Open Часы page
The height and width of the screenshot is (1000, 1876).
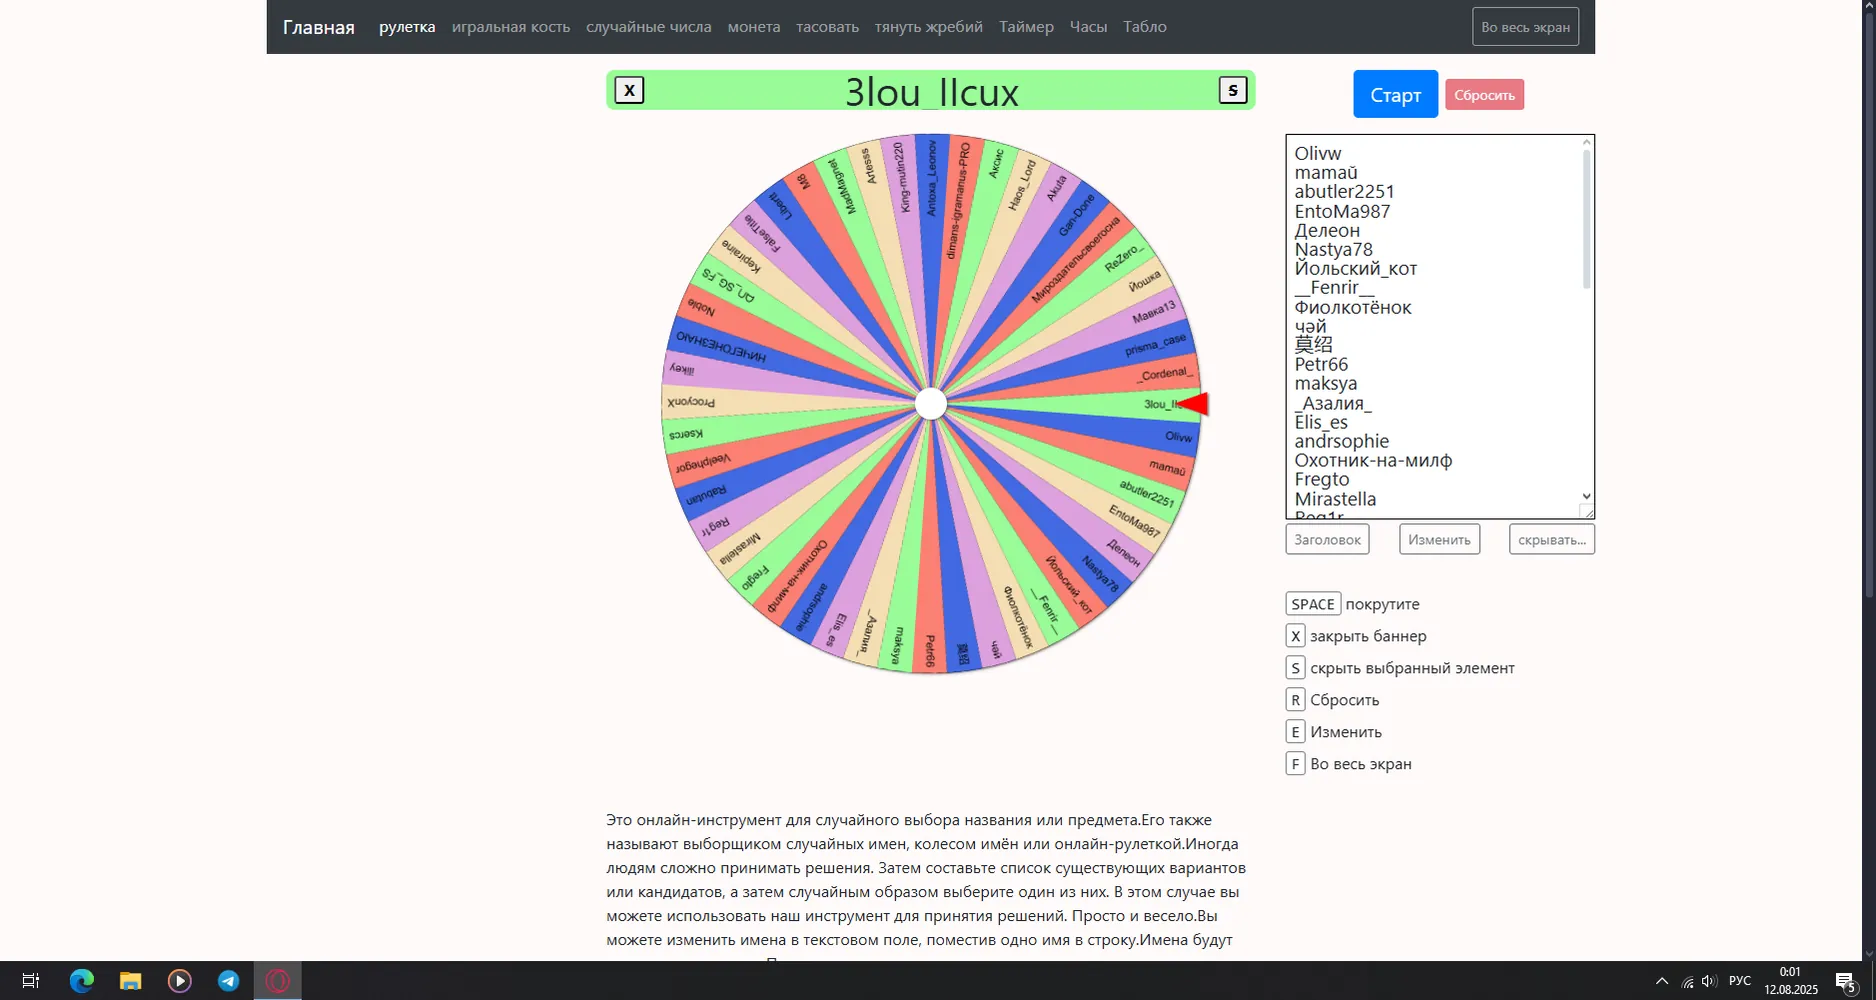point(1088,27)
